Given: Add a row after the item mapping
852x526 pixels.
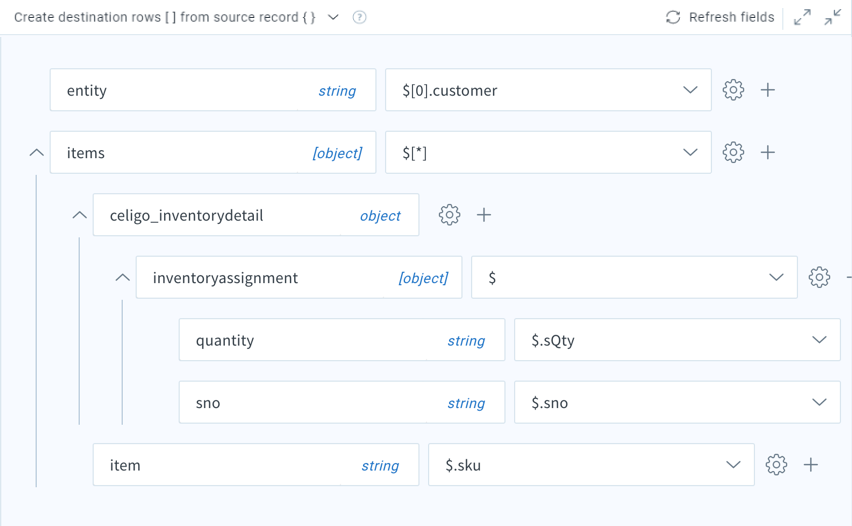Looking at the screenshot, I should click(x=810, y=465).
